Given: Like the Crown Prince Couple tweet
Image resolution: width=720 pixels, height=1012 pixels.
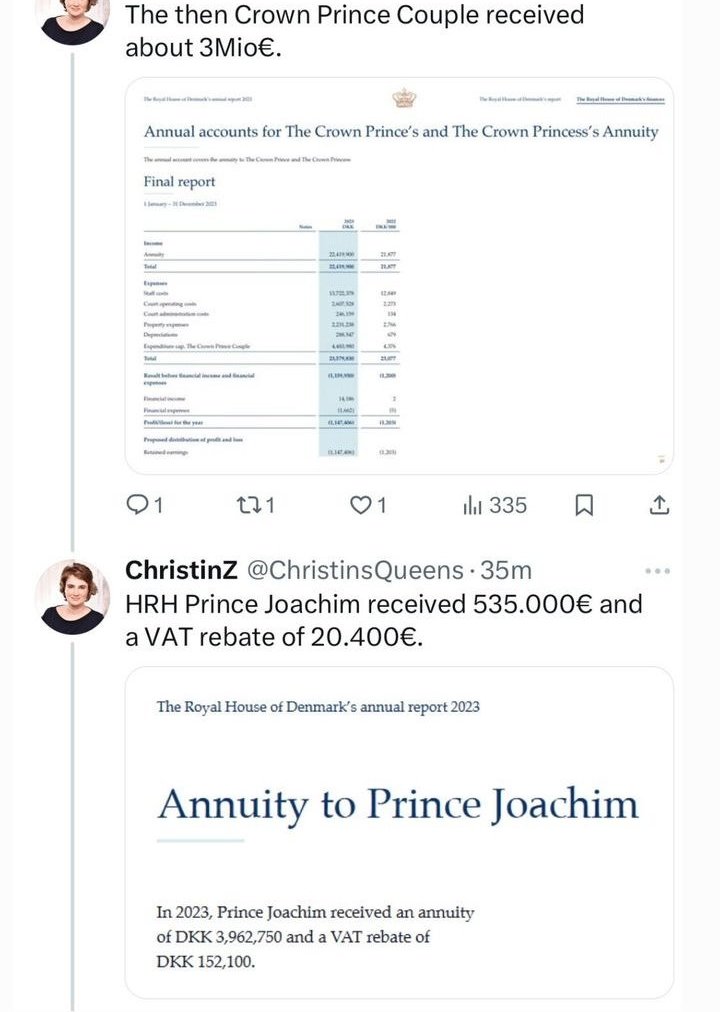Looking at the screenshot, I should pyautogui.click(x=363, y=506).
